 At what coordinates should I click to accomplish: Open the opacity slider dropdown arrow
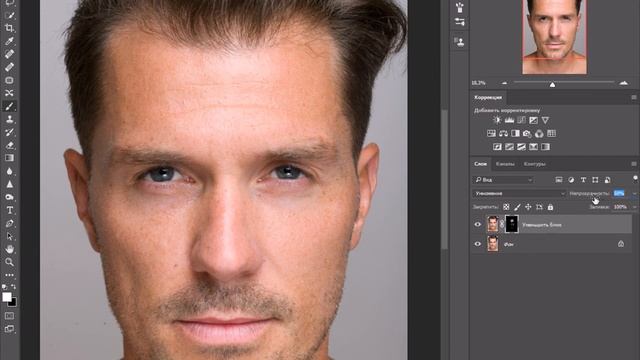(635, 193)
